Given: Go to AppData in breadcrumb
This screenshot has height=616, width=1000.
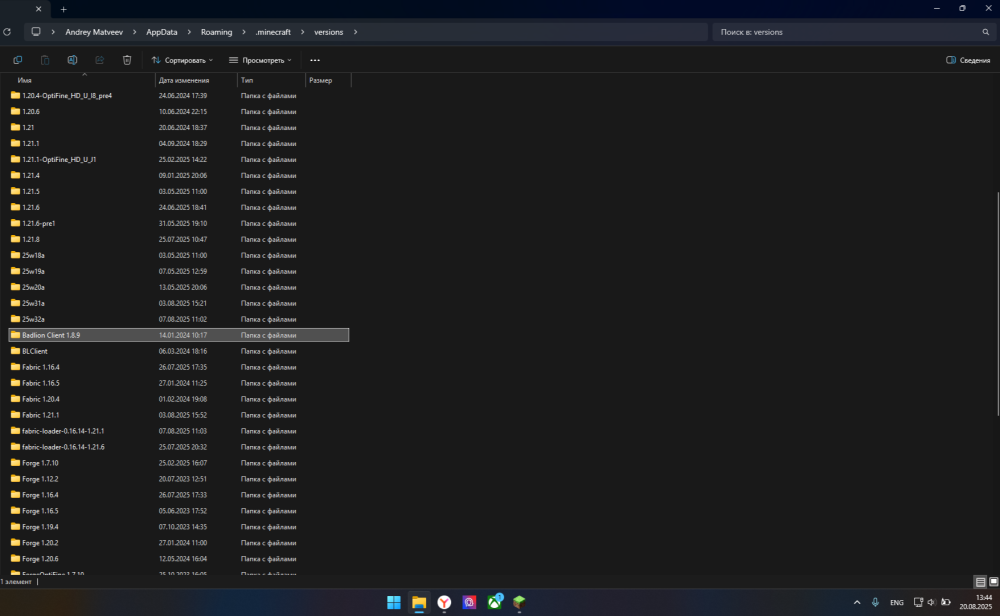Looking at the screenshot, I should [161, 32].
